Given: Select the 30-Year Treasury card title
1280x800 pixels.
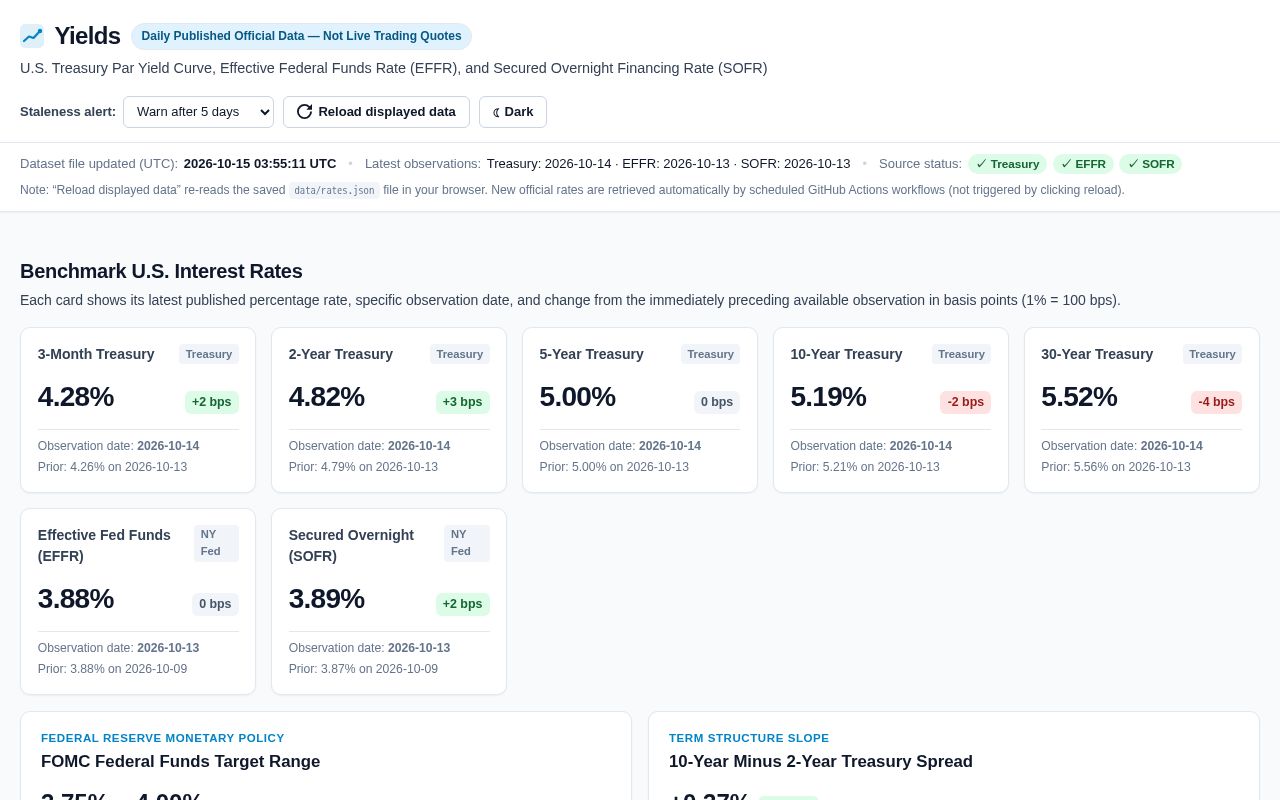Looking at the screenshot, I should click(1097, 354).
